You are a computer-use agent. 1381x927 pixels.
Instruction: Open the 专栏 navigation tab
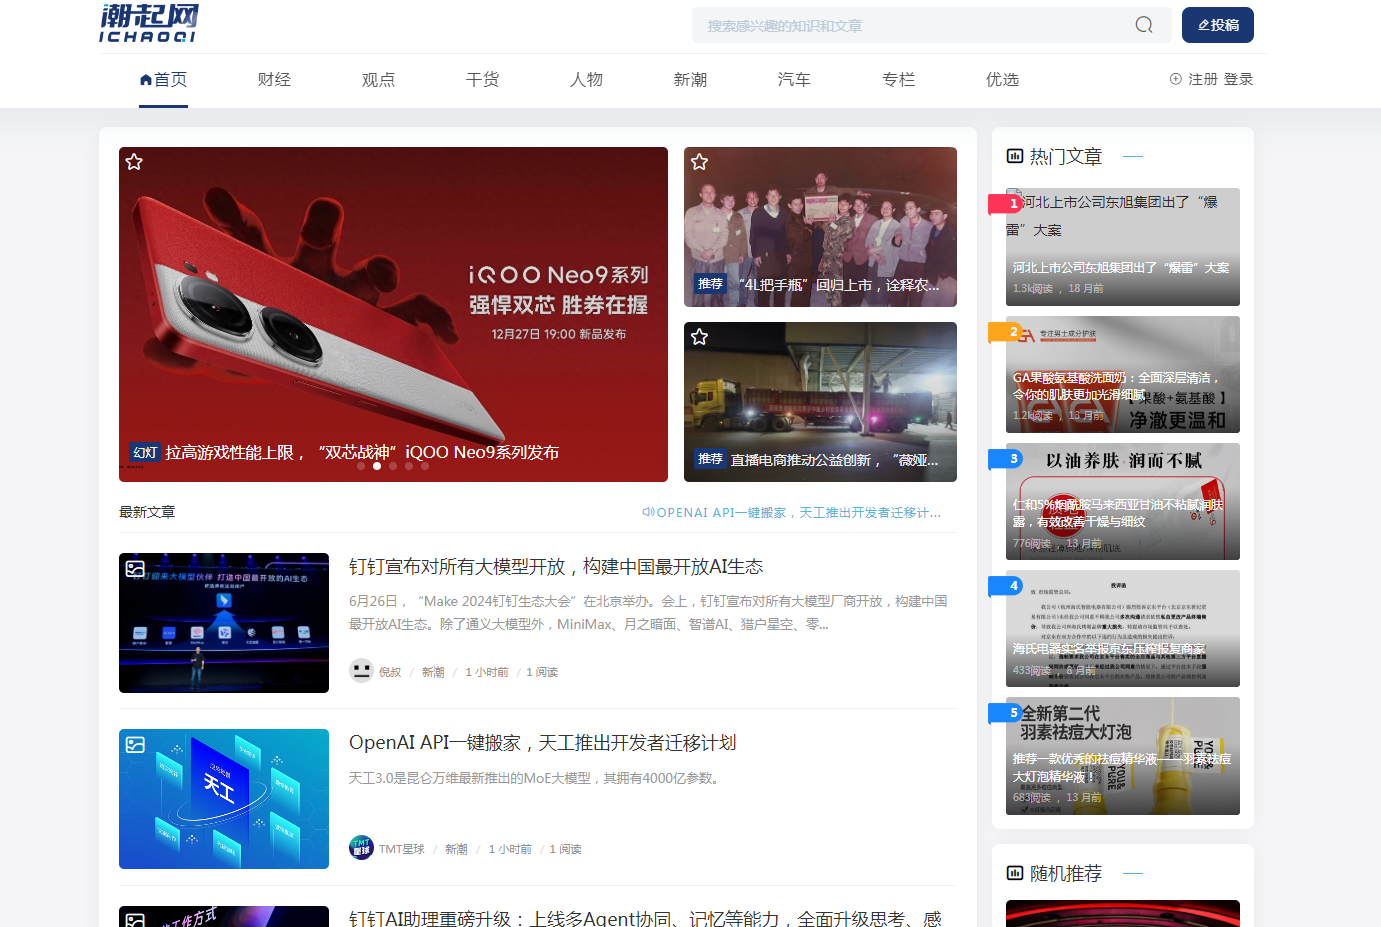[x=898, y=80]
